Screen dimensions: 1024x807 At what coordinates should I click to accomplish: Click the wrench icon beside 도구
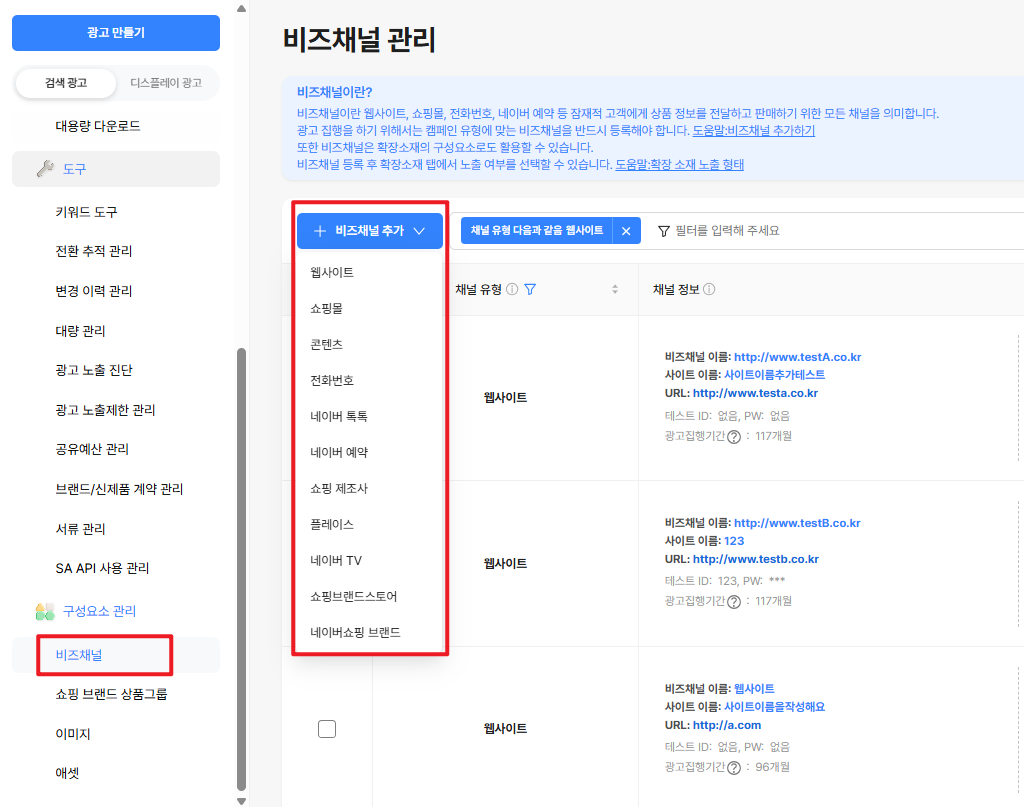45,169
